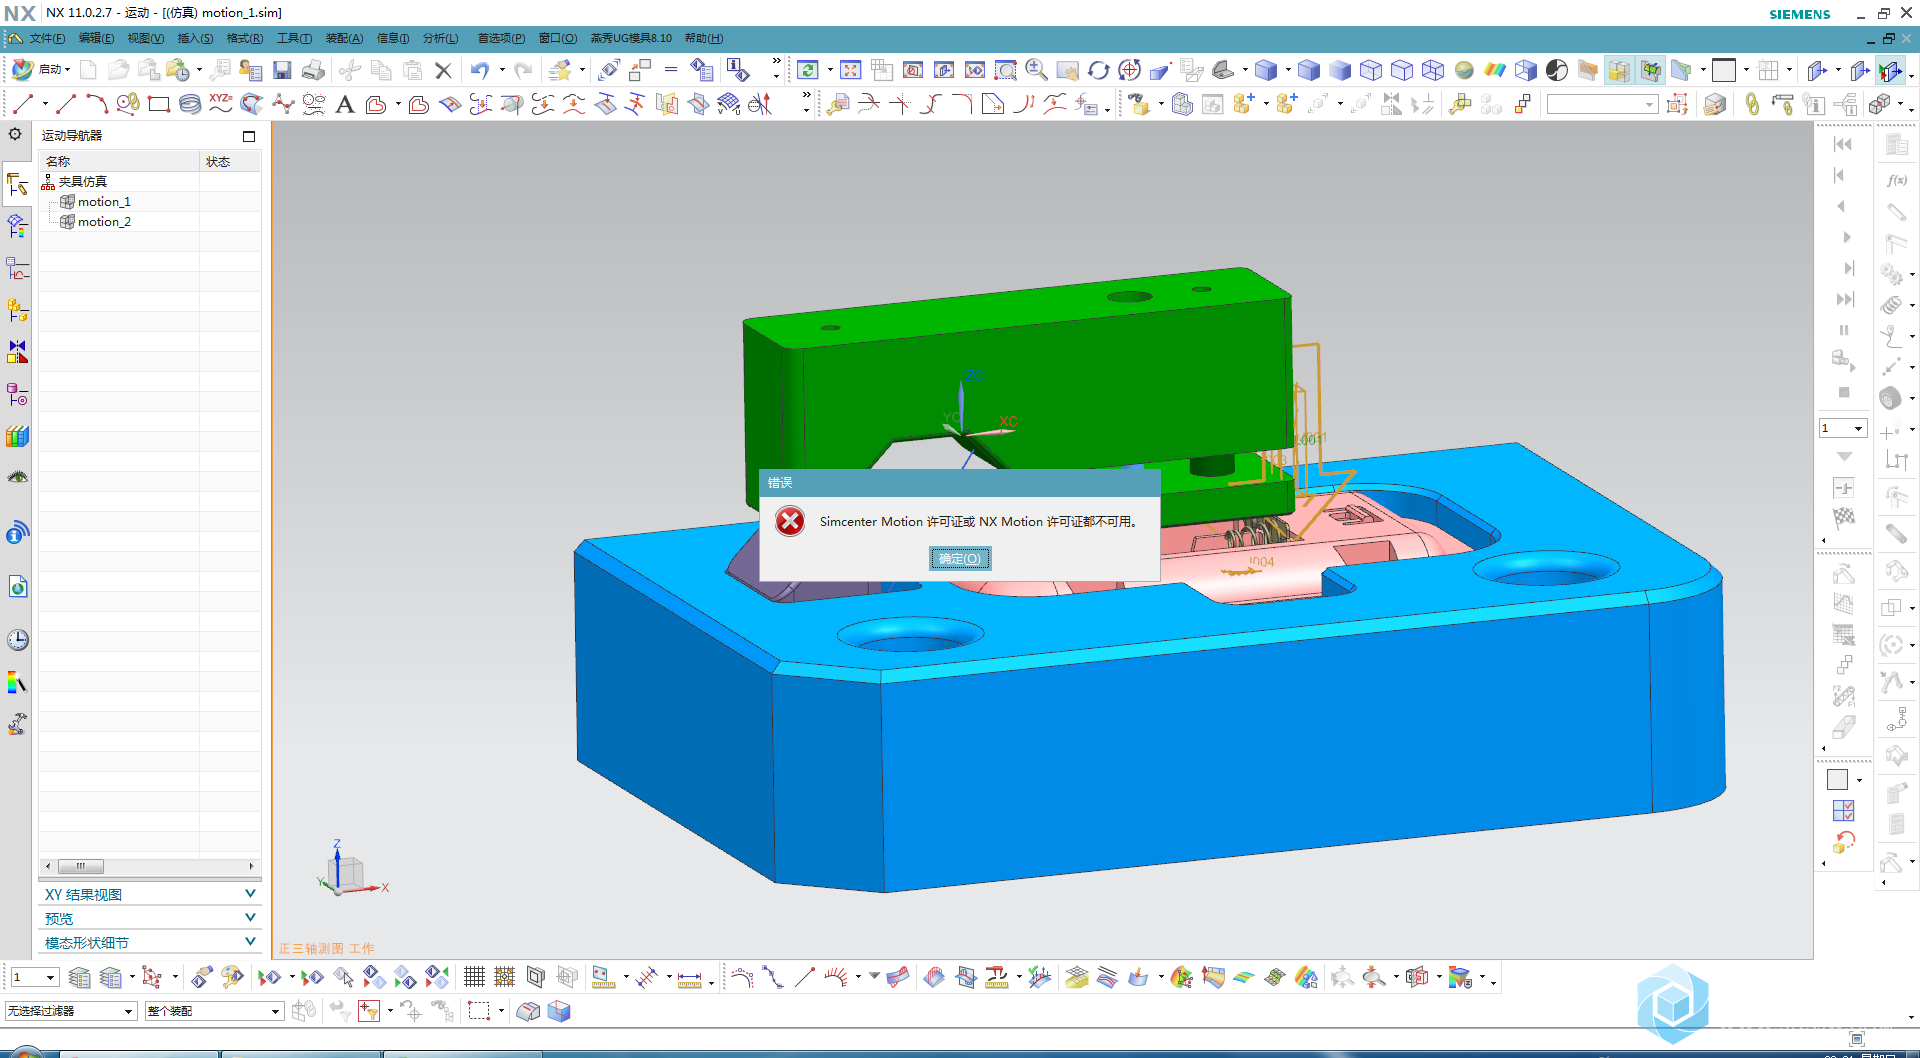Open the 整个装配 scope dropdown
Viewport: 1920px width, 1058px height.
coord(214,1011)
